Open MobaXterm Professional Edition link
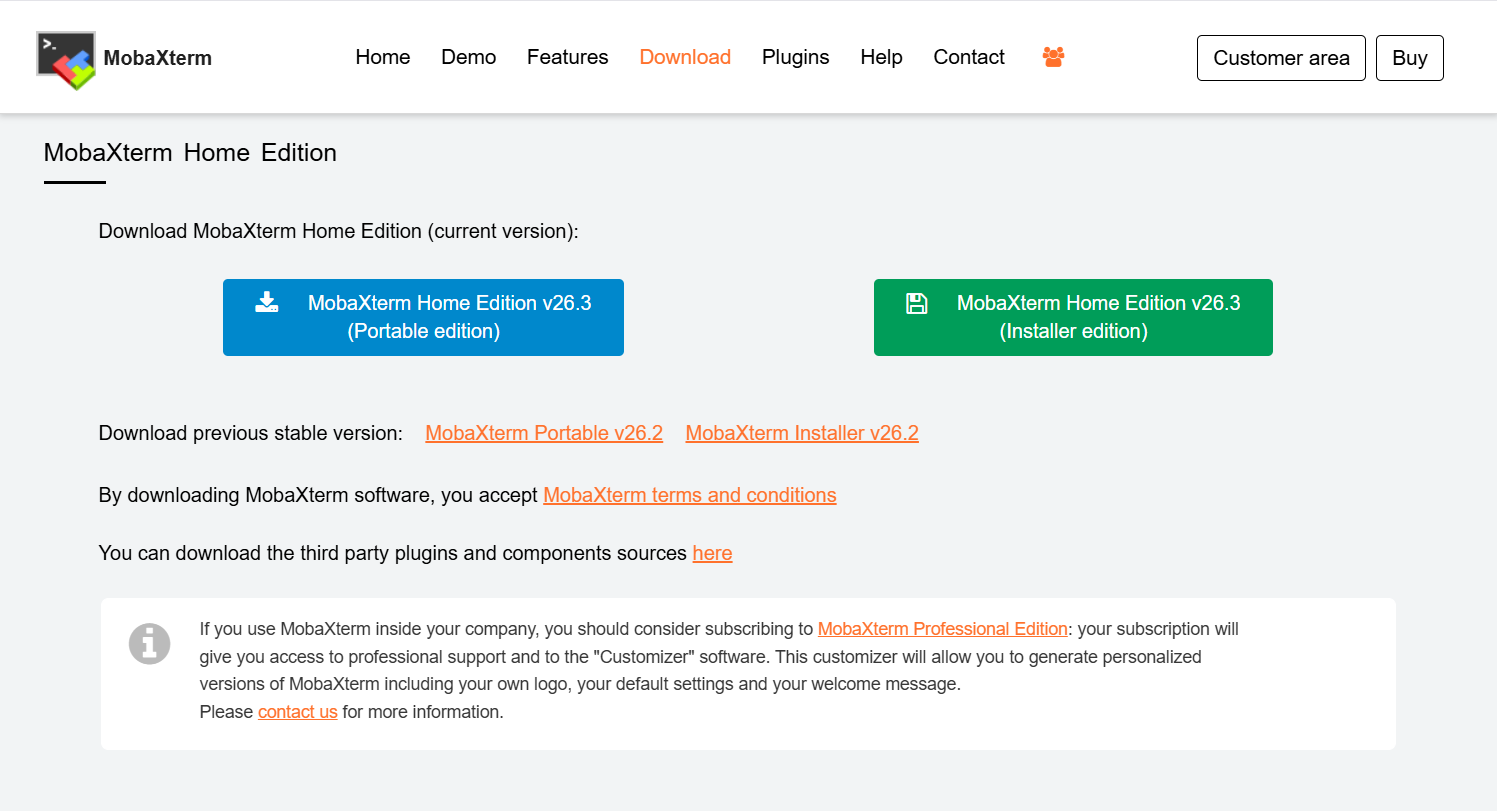 pos(943,629)
